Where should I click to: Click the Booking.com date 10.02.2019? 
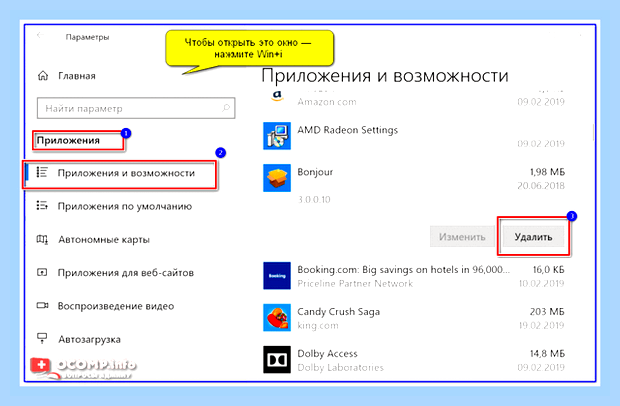[542, 283]
